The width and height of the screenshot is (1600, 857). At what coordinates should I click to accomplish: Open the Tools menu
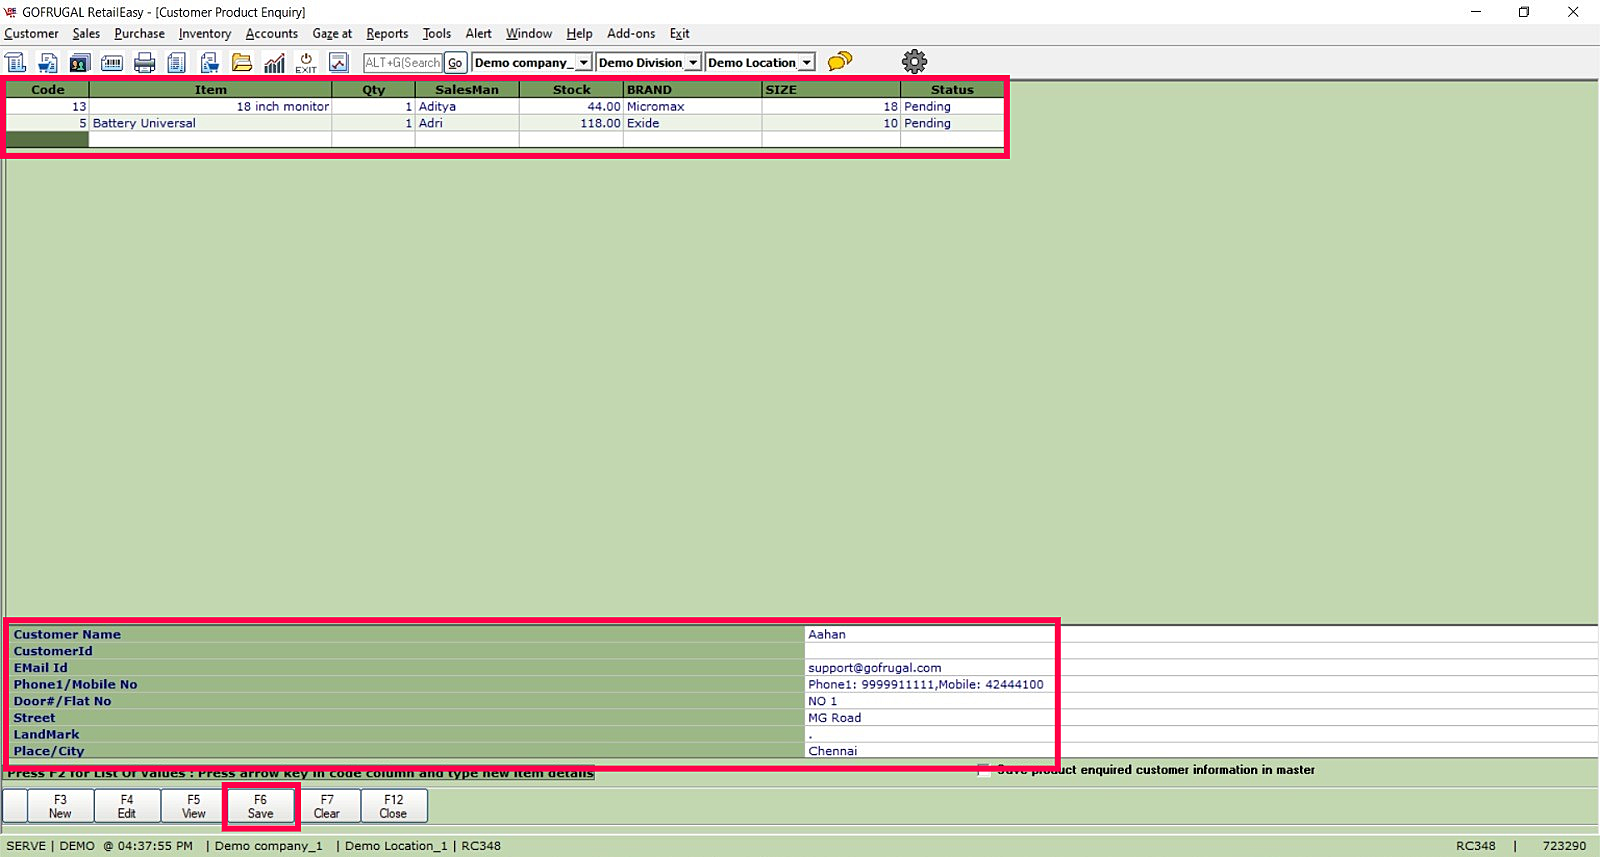pyautogui.click(x=436, y=34)
